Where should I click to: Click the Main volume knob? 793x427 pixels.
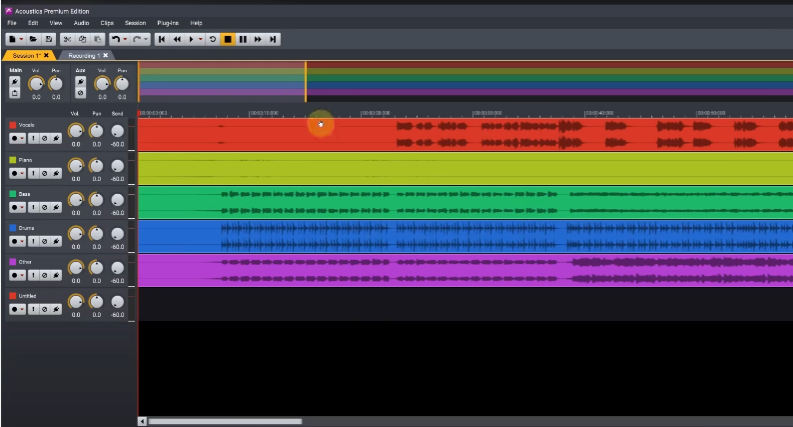(36, 83)
